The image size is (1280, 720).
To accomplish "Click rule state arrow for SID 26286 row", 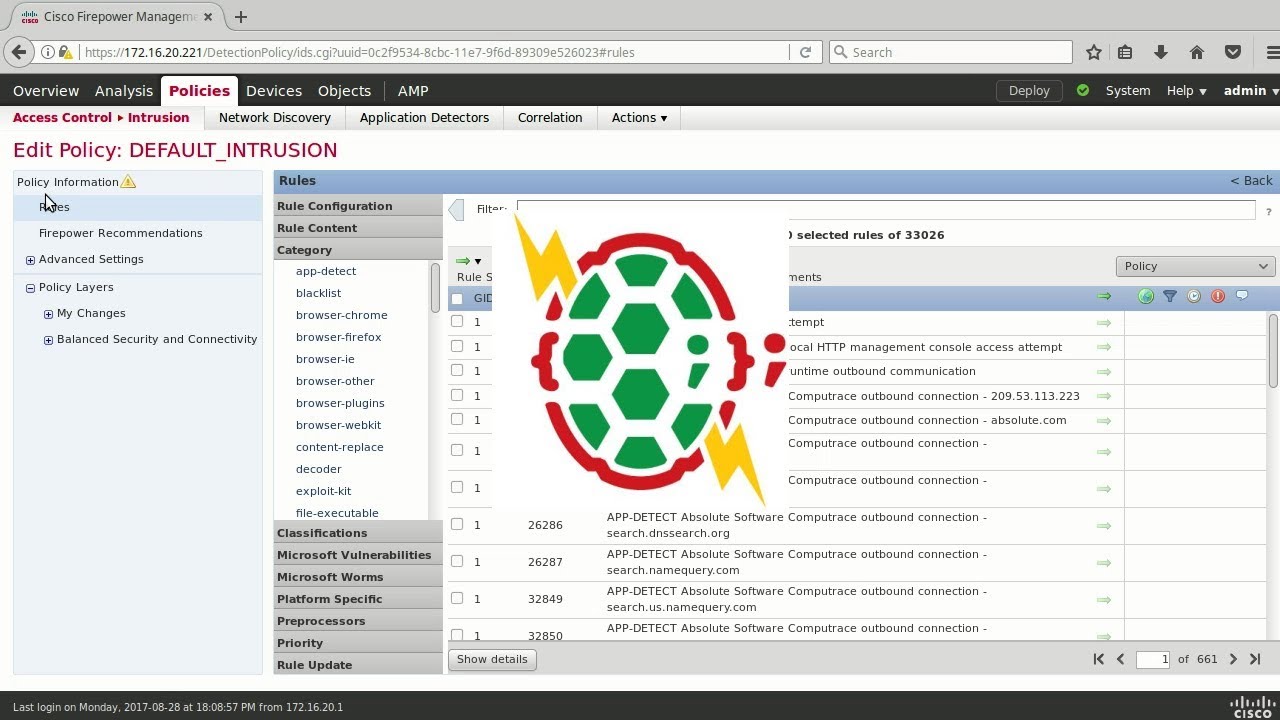I will tap(1104, 526).
